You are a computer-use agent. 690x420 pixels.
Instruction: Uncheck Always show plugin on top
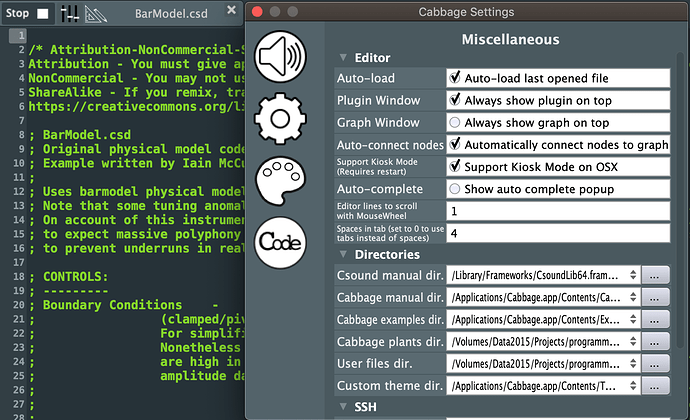pyautogui.click(x=455, y=100)
